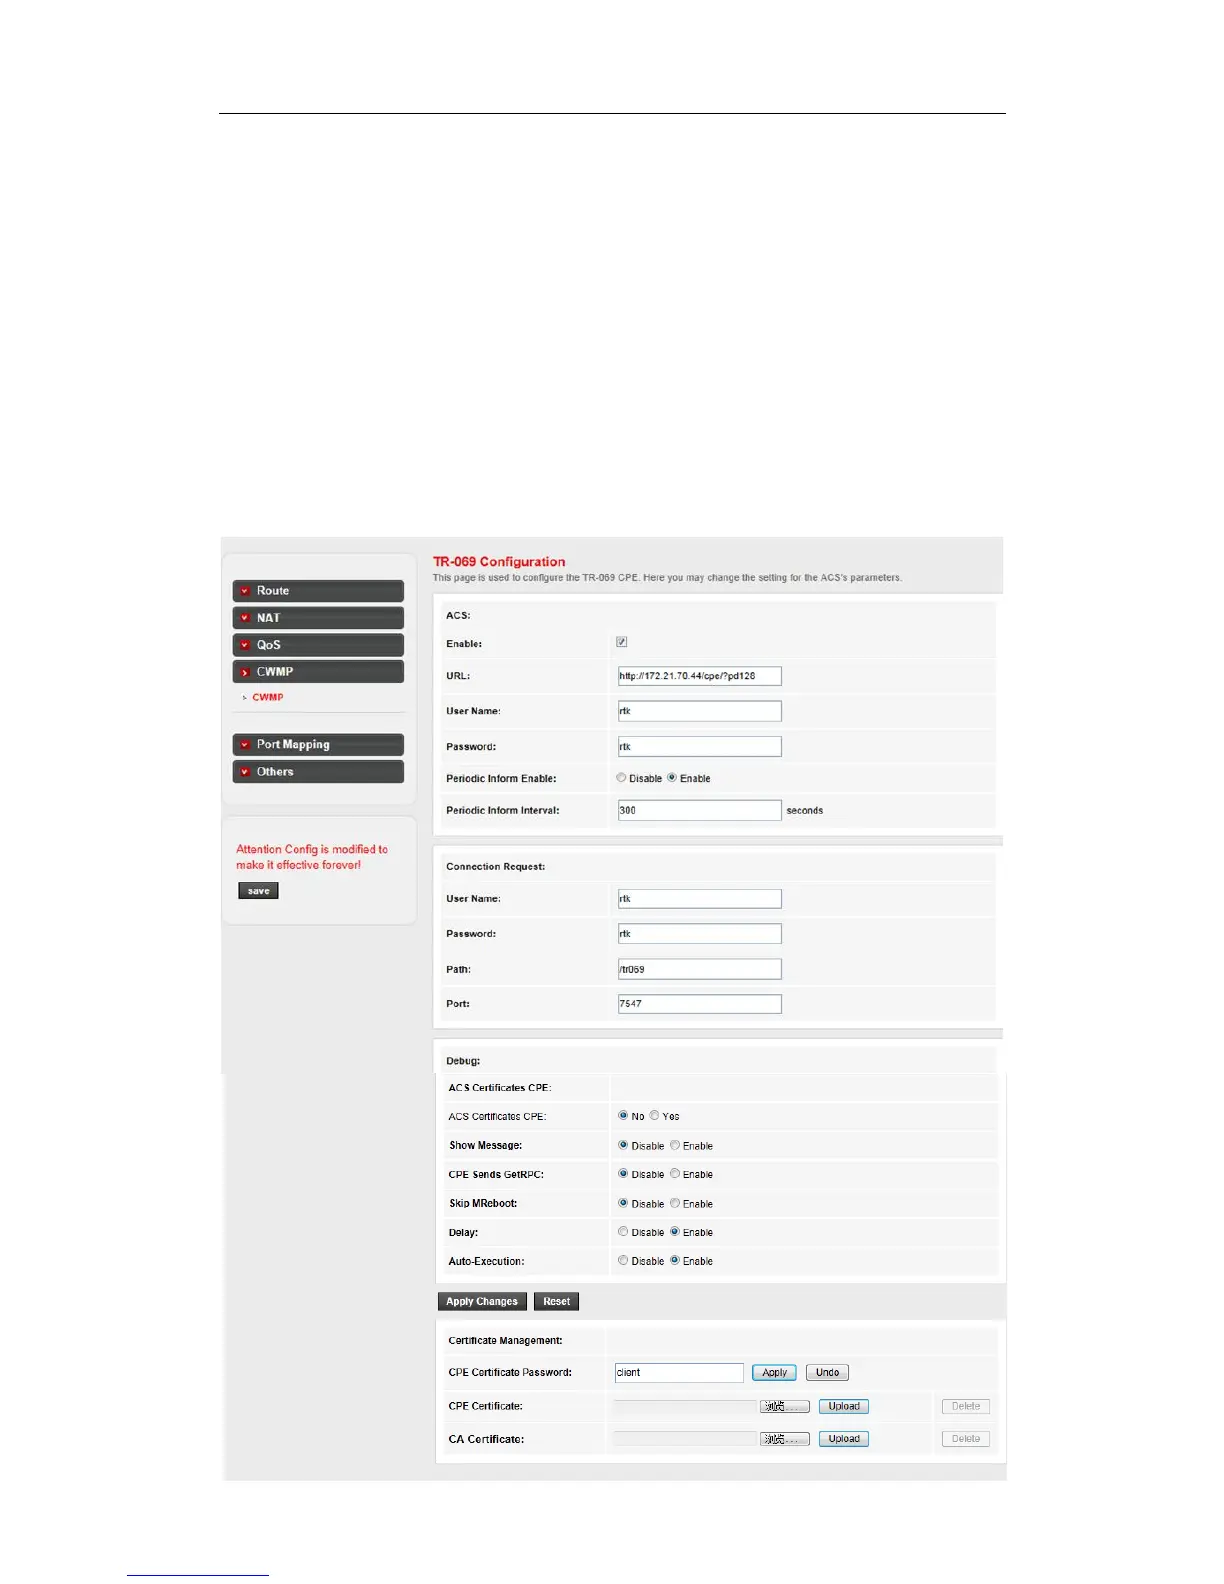Image resolution: width=1224 pixels, height=1584 pixels.
Task: Focus the Path field containing /tr069
Action: pos(699,969)
